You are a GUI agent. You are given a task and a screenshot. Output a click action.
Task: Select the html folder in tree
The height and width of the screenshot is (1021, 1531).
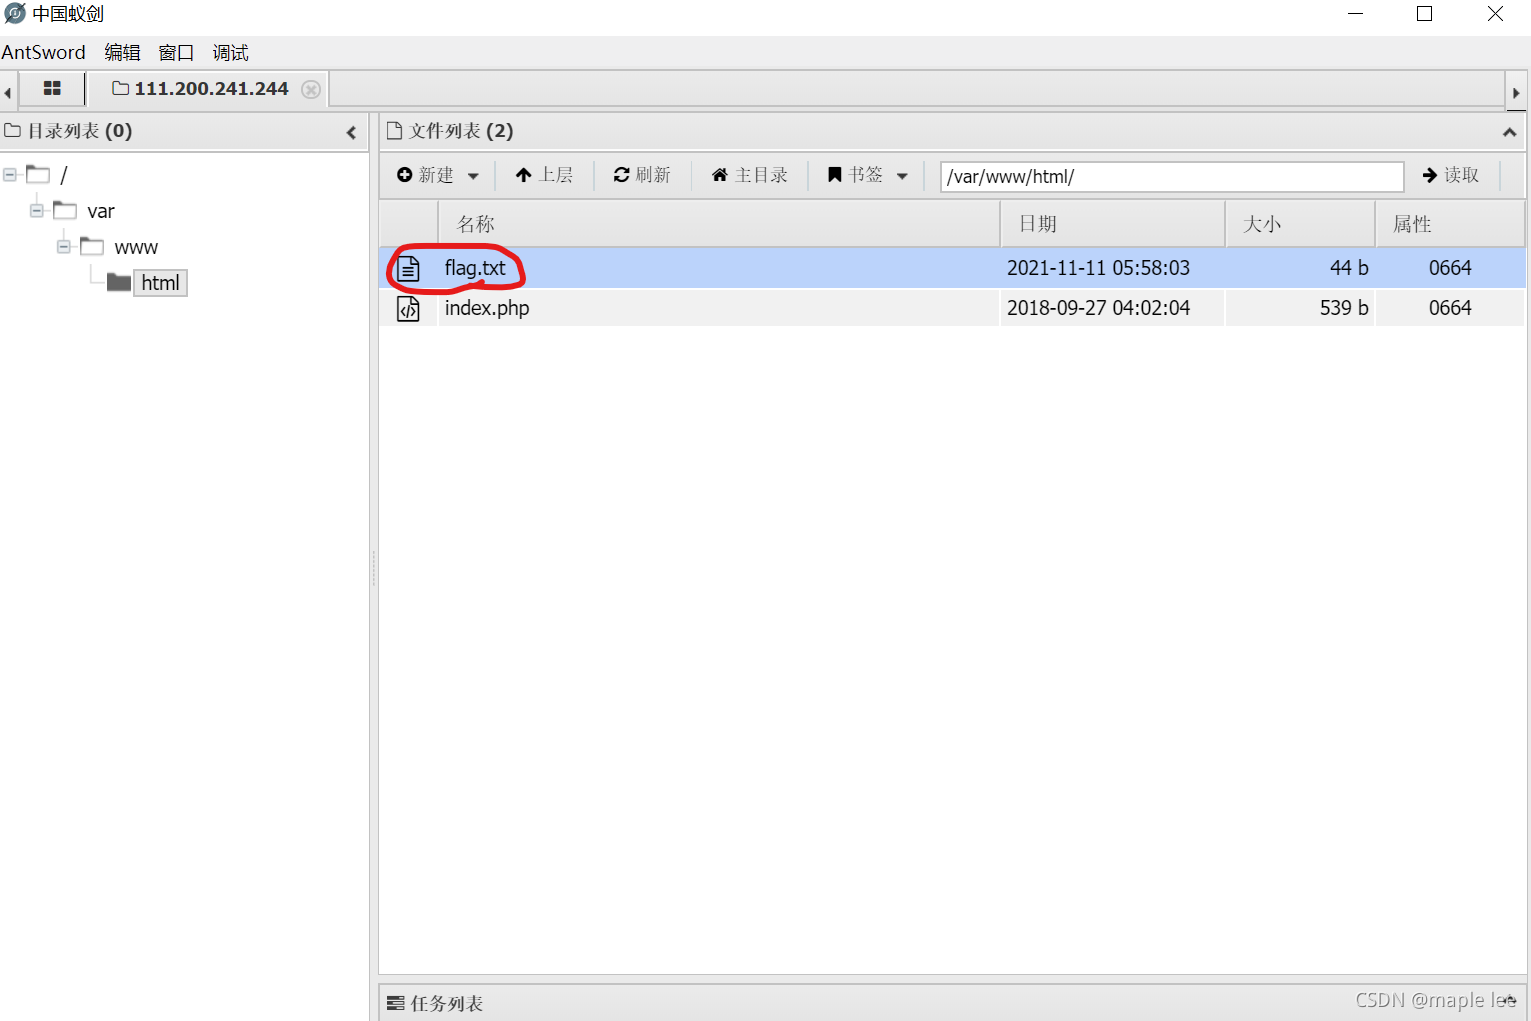coord(160,283)
